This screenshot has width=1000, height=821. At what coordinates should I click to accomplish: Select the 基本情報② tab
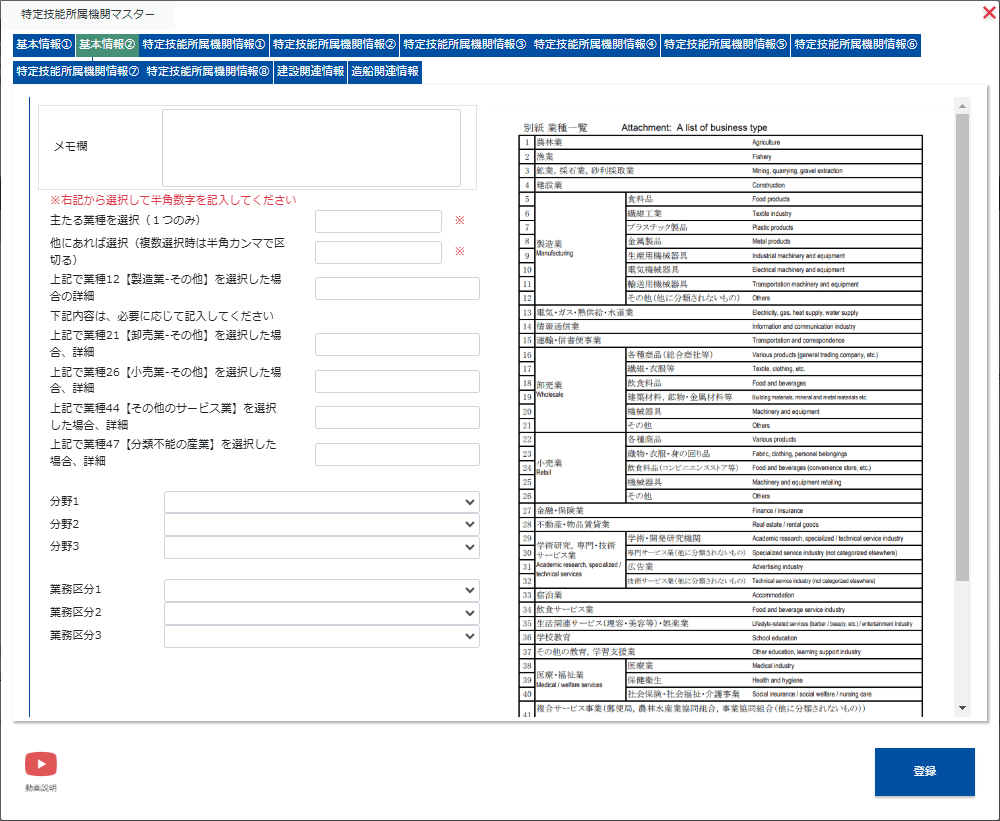[x=107, y=44]
